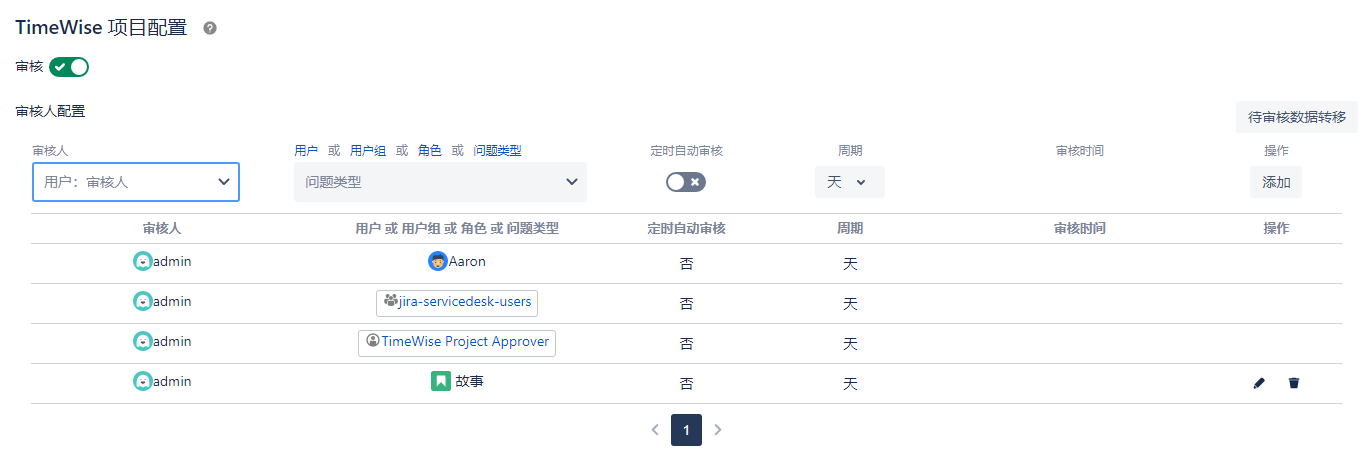Screen dimensions: 1365x458
Task: Click admin avatar in the Aaron row
Action: (143, 261)
